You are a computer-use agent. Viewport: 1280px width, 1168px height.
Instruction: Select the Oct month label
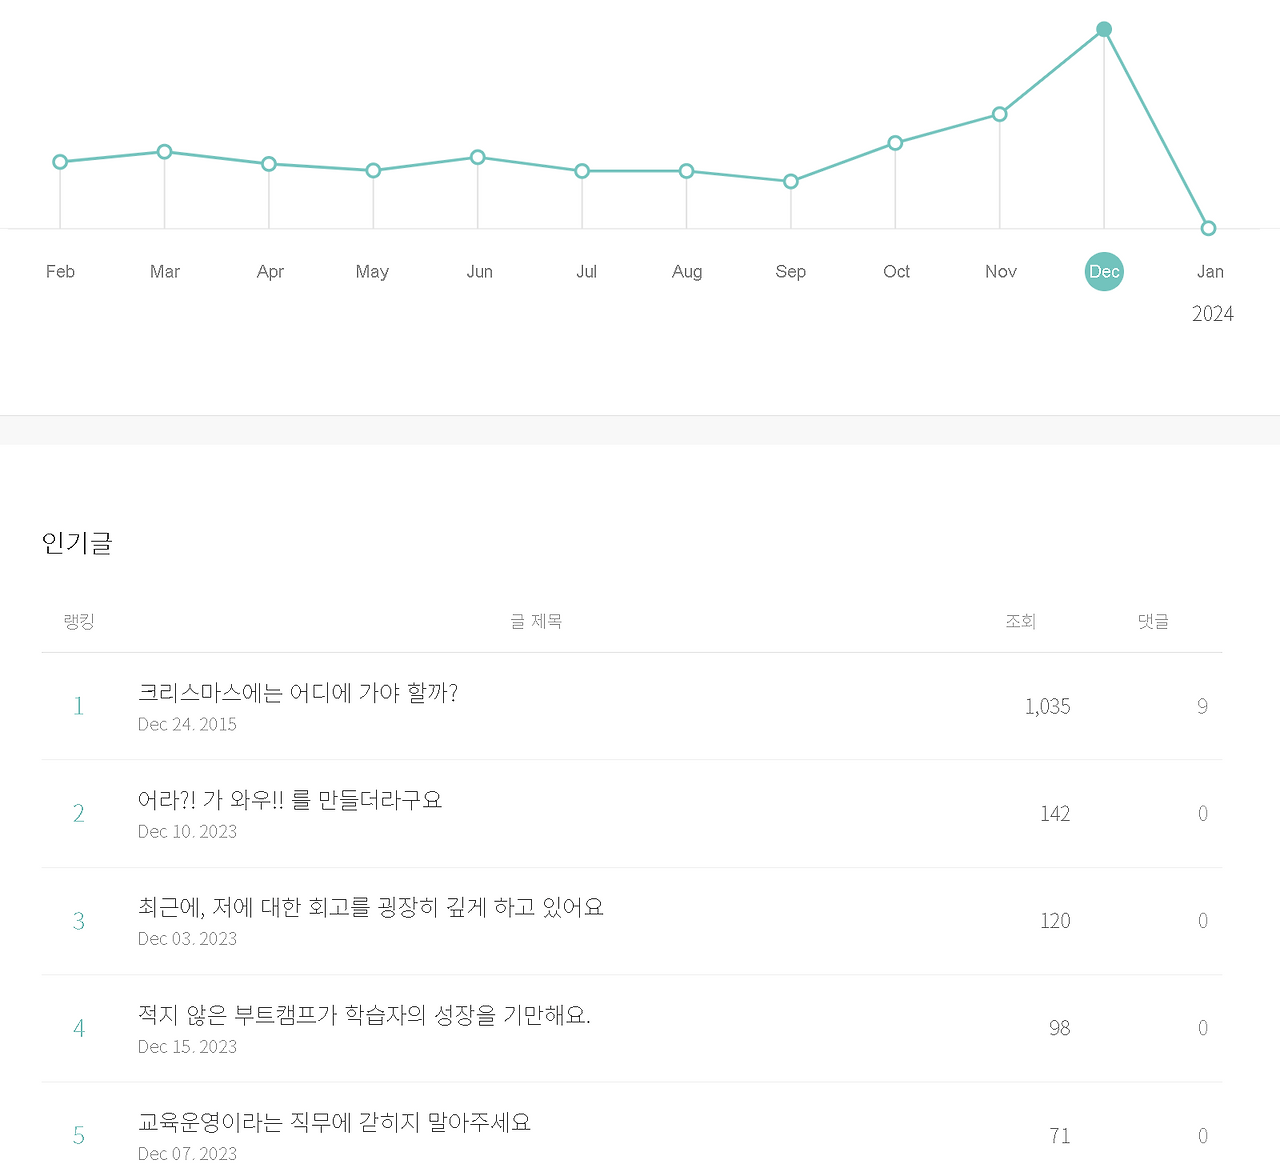tap(896, 271)
